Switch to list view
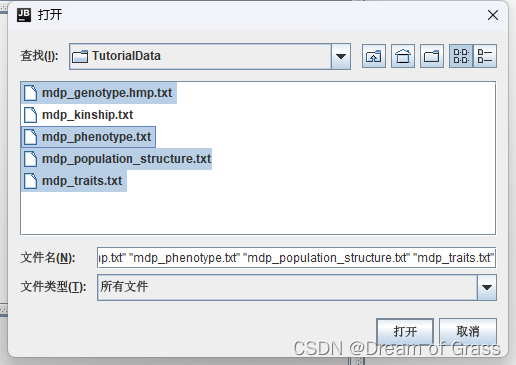 (x=461, y=56)
